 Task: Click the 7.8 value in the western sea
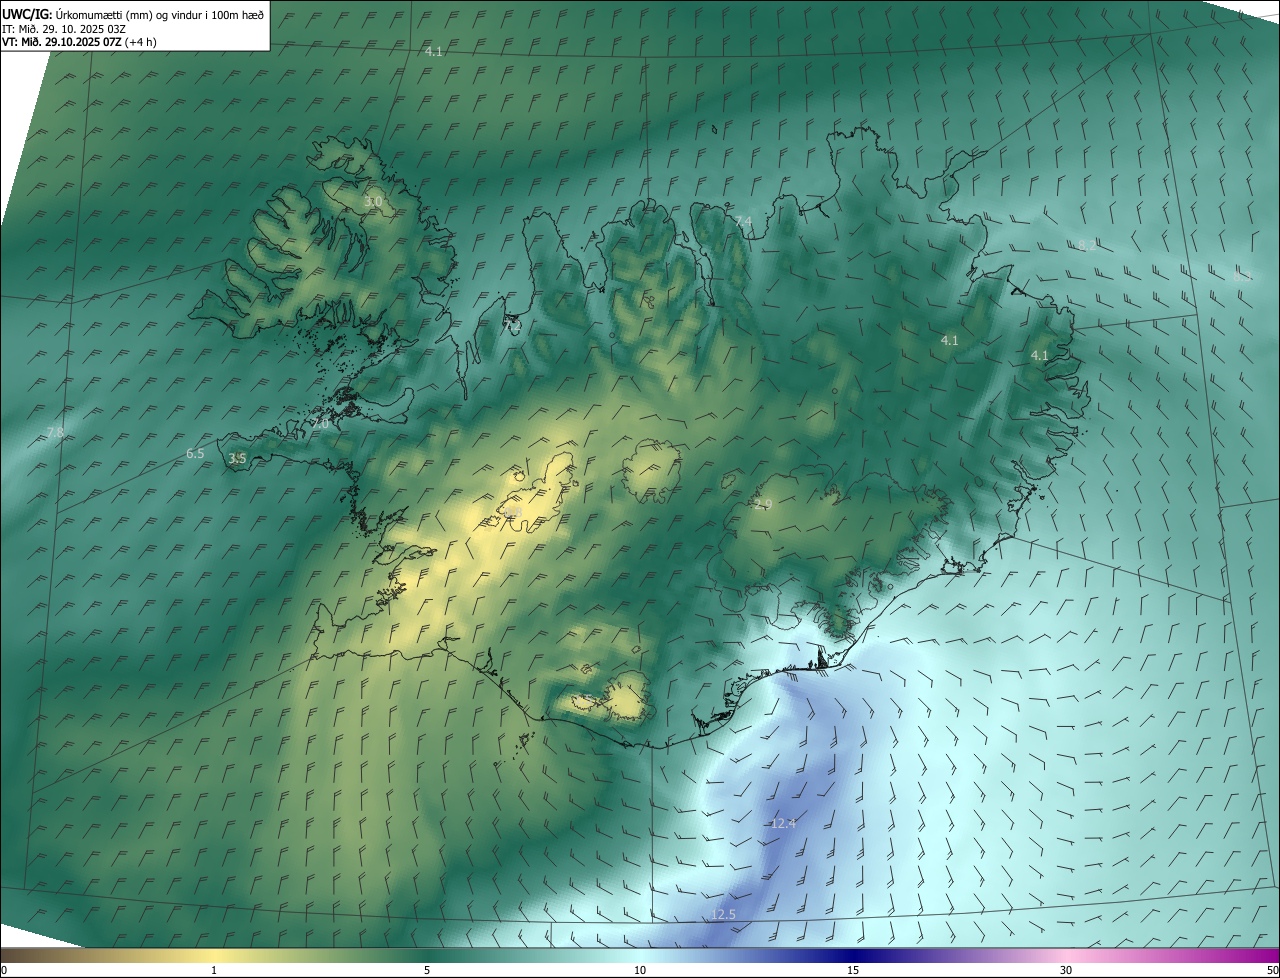(x=55, y=432)
